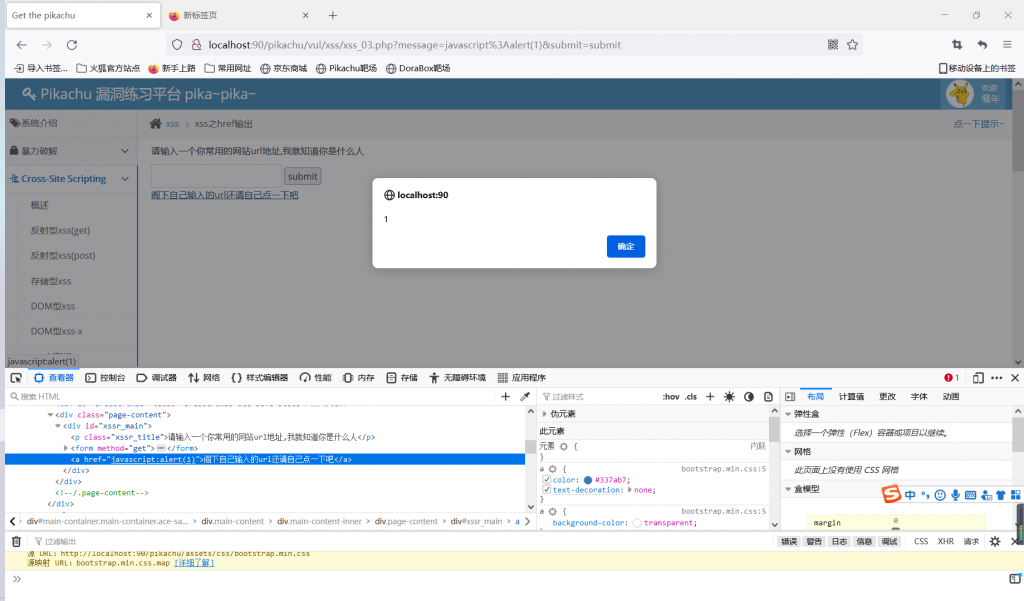Collapse the 弹性盒 flexbox section

click(788, 414)
